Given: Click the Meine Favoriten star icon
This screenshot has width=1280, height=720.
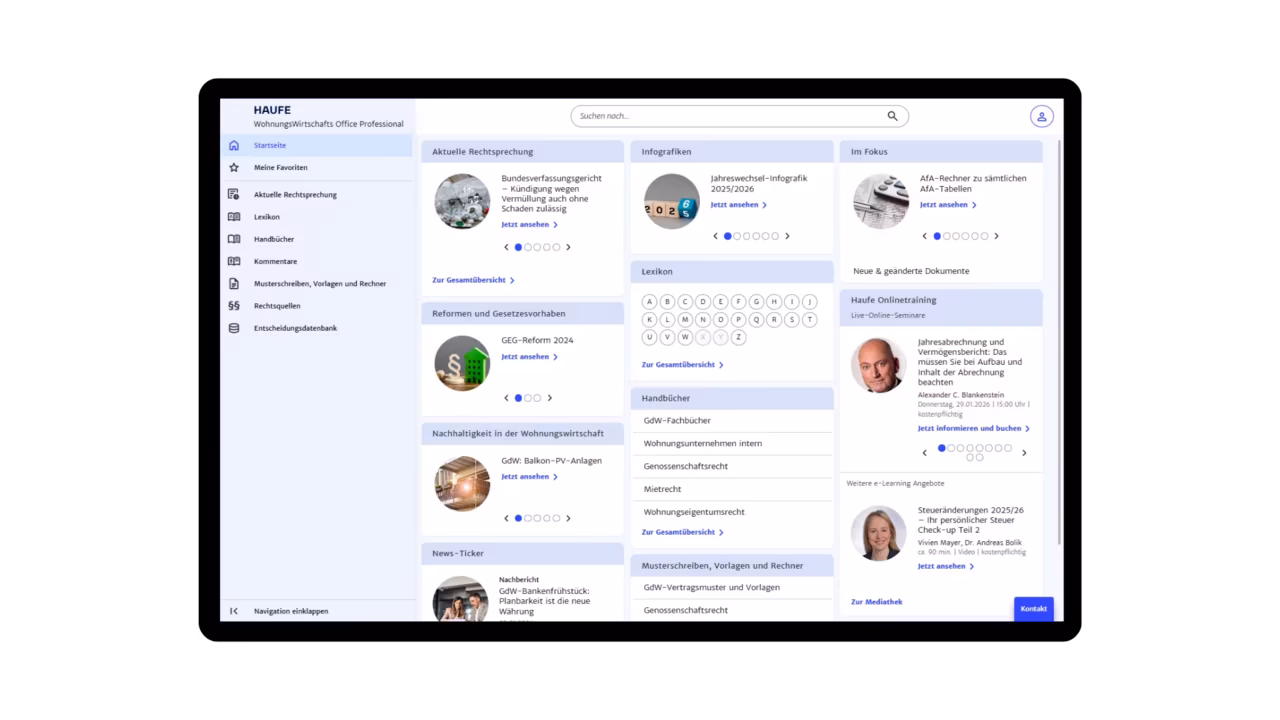Looking at the screenshot, I should 234,168.
